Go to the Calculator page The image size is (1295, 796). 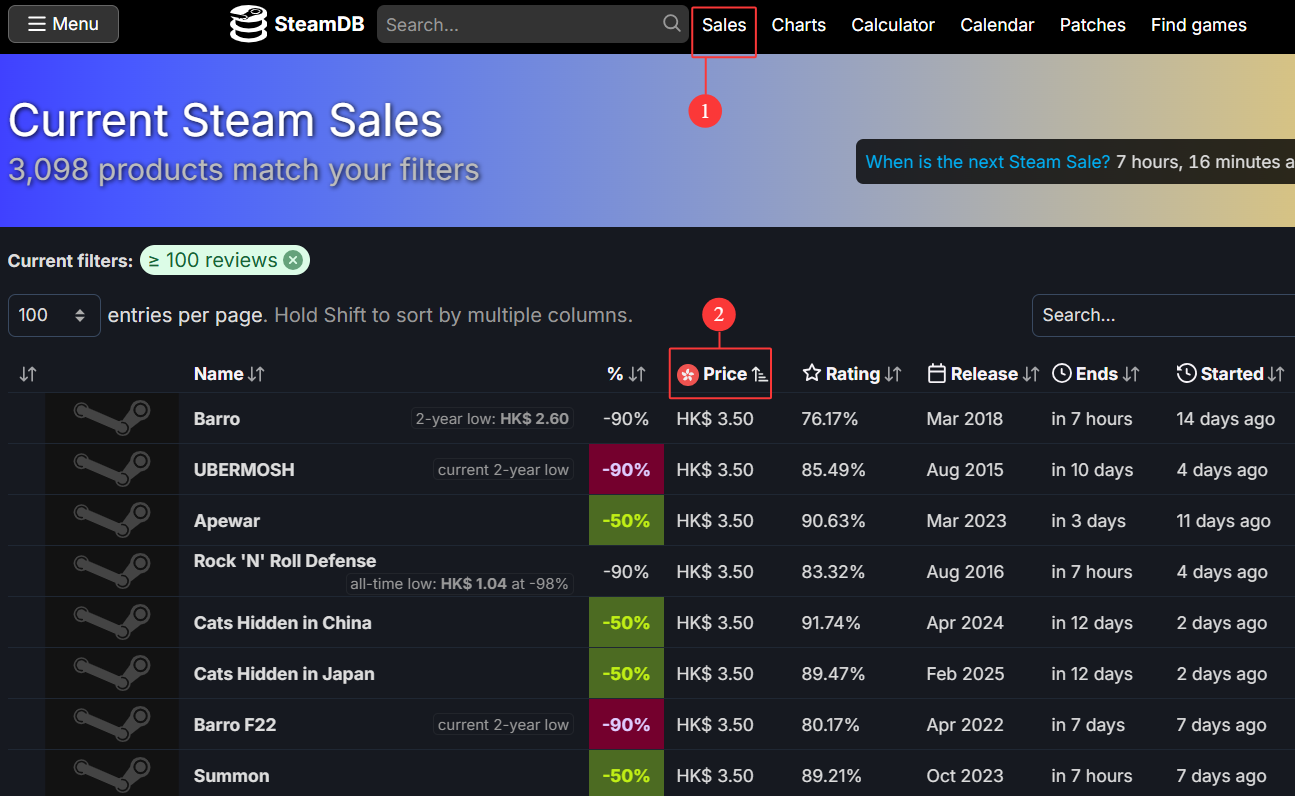[x=893, y=25]
